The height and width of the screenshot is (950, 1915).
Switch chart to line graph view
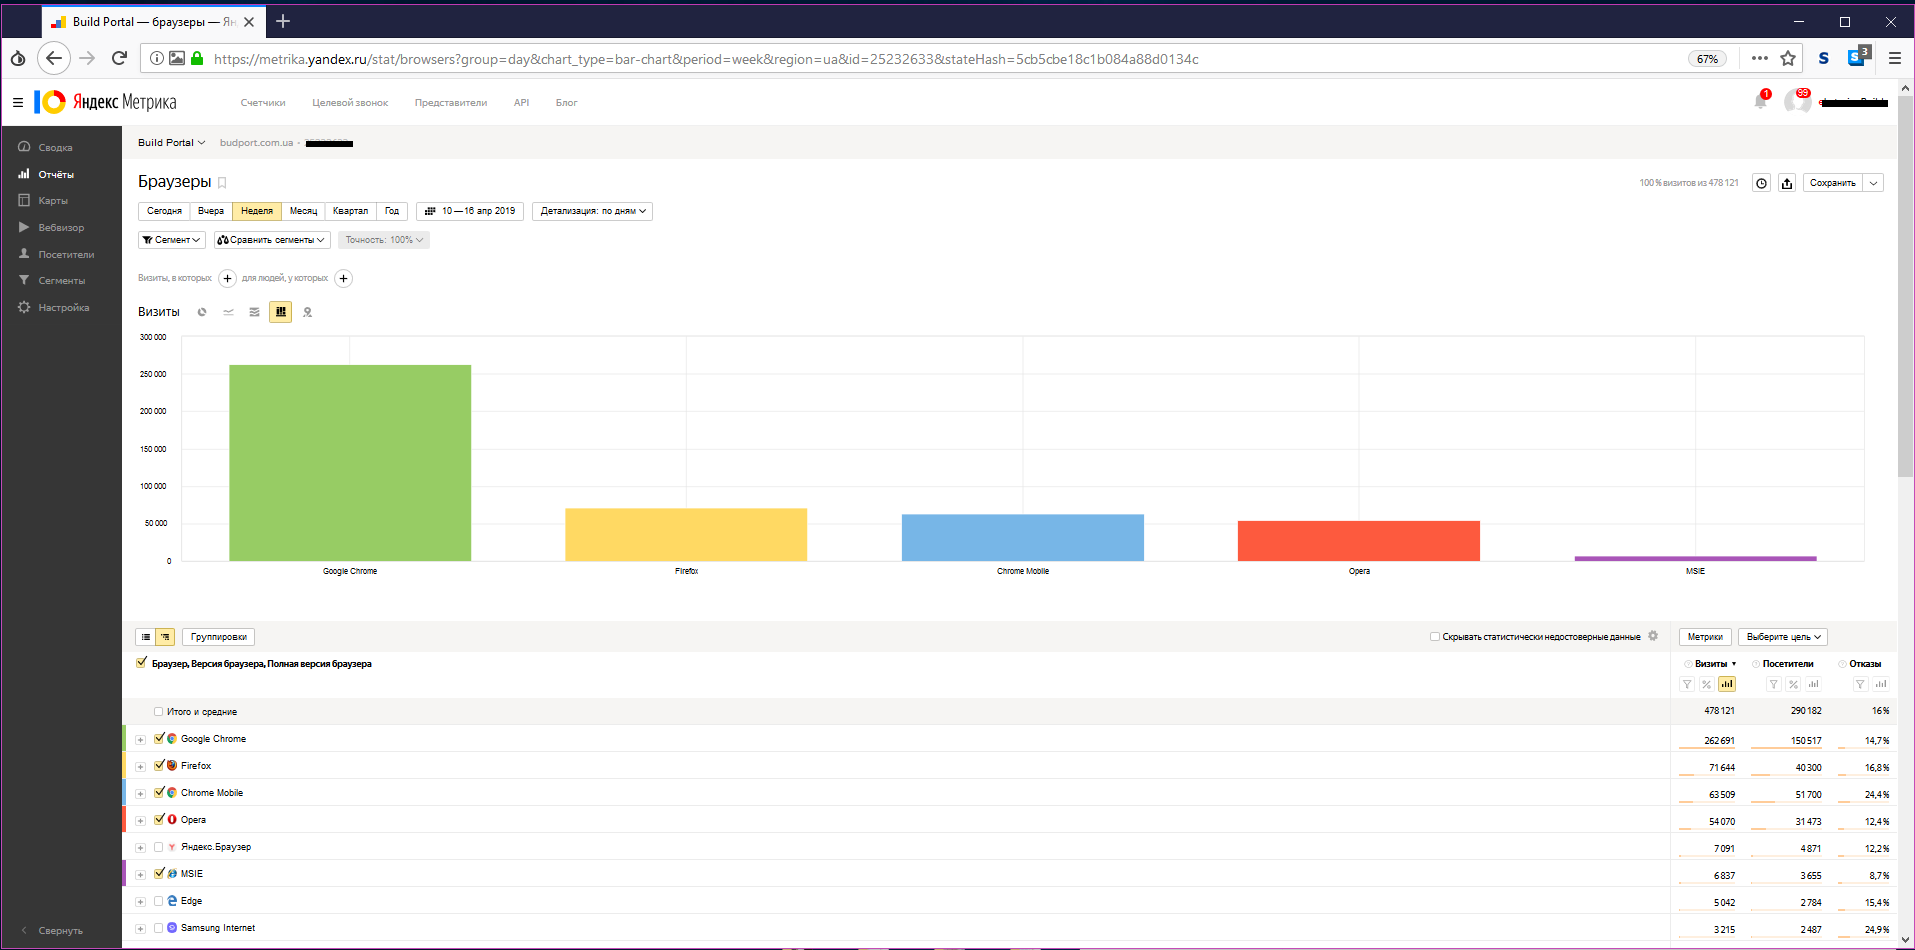coord(228,312)
